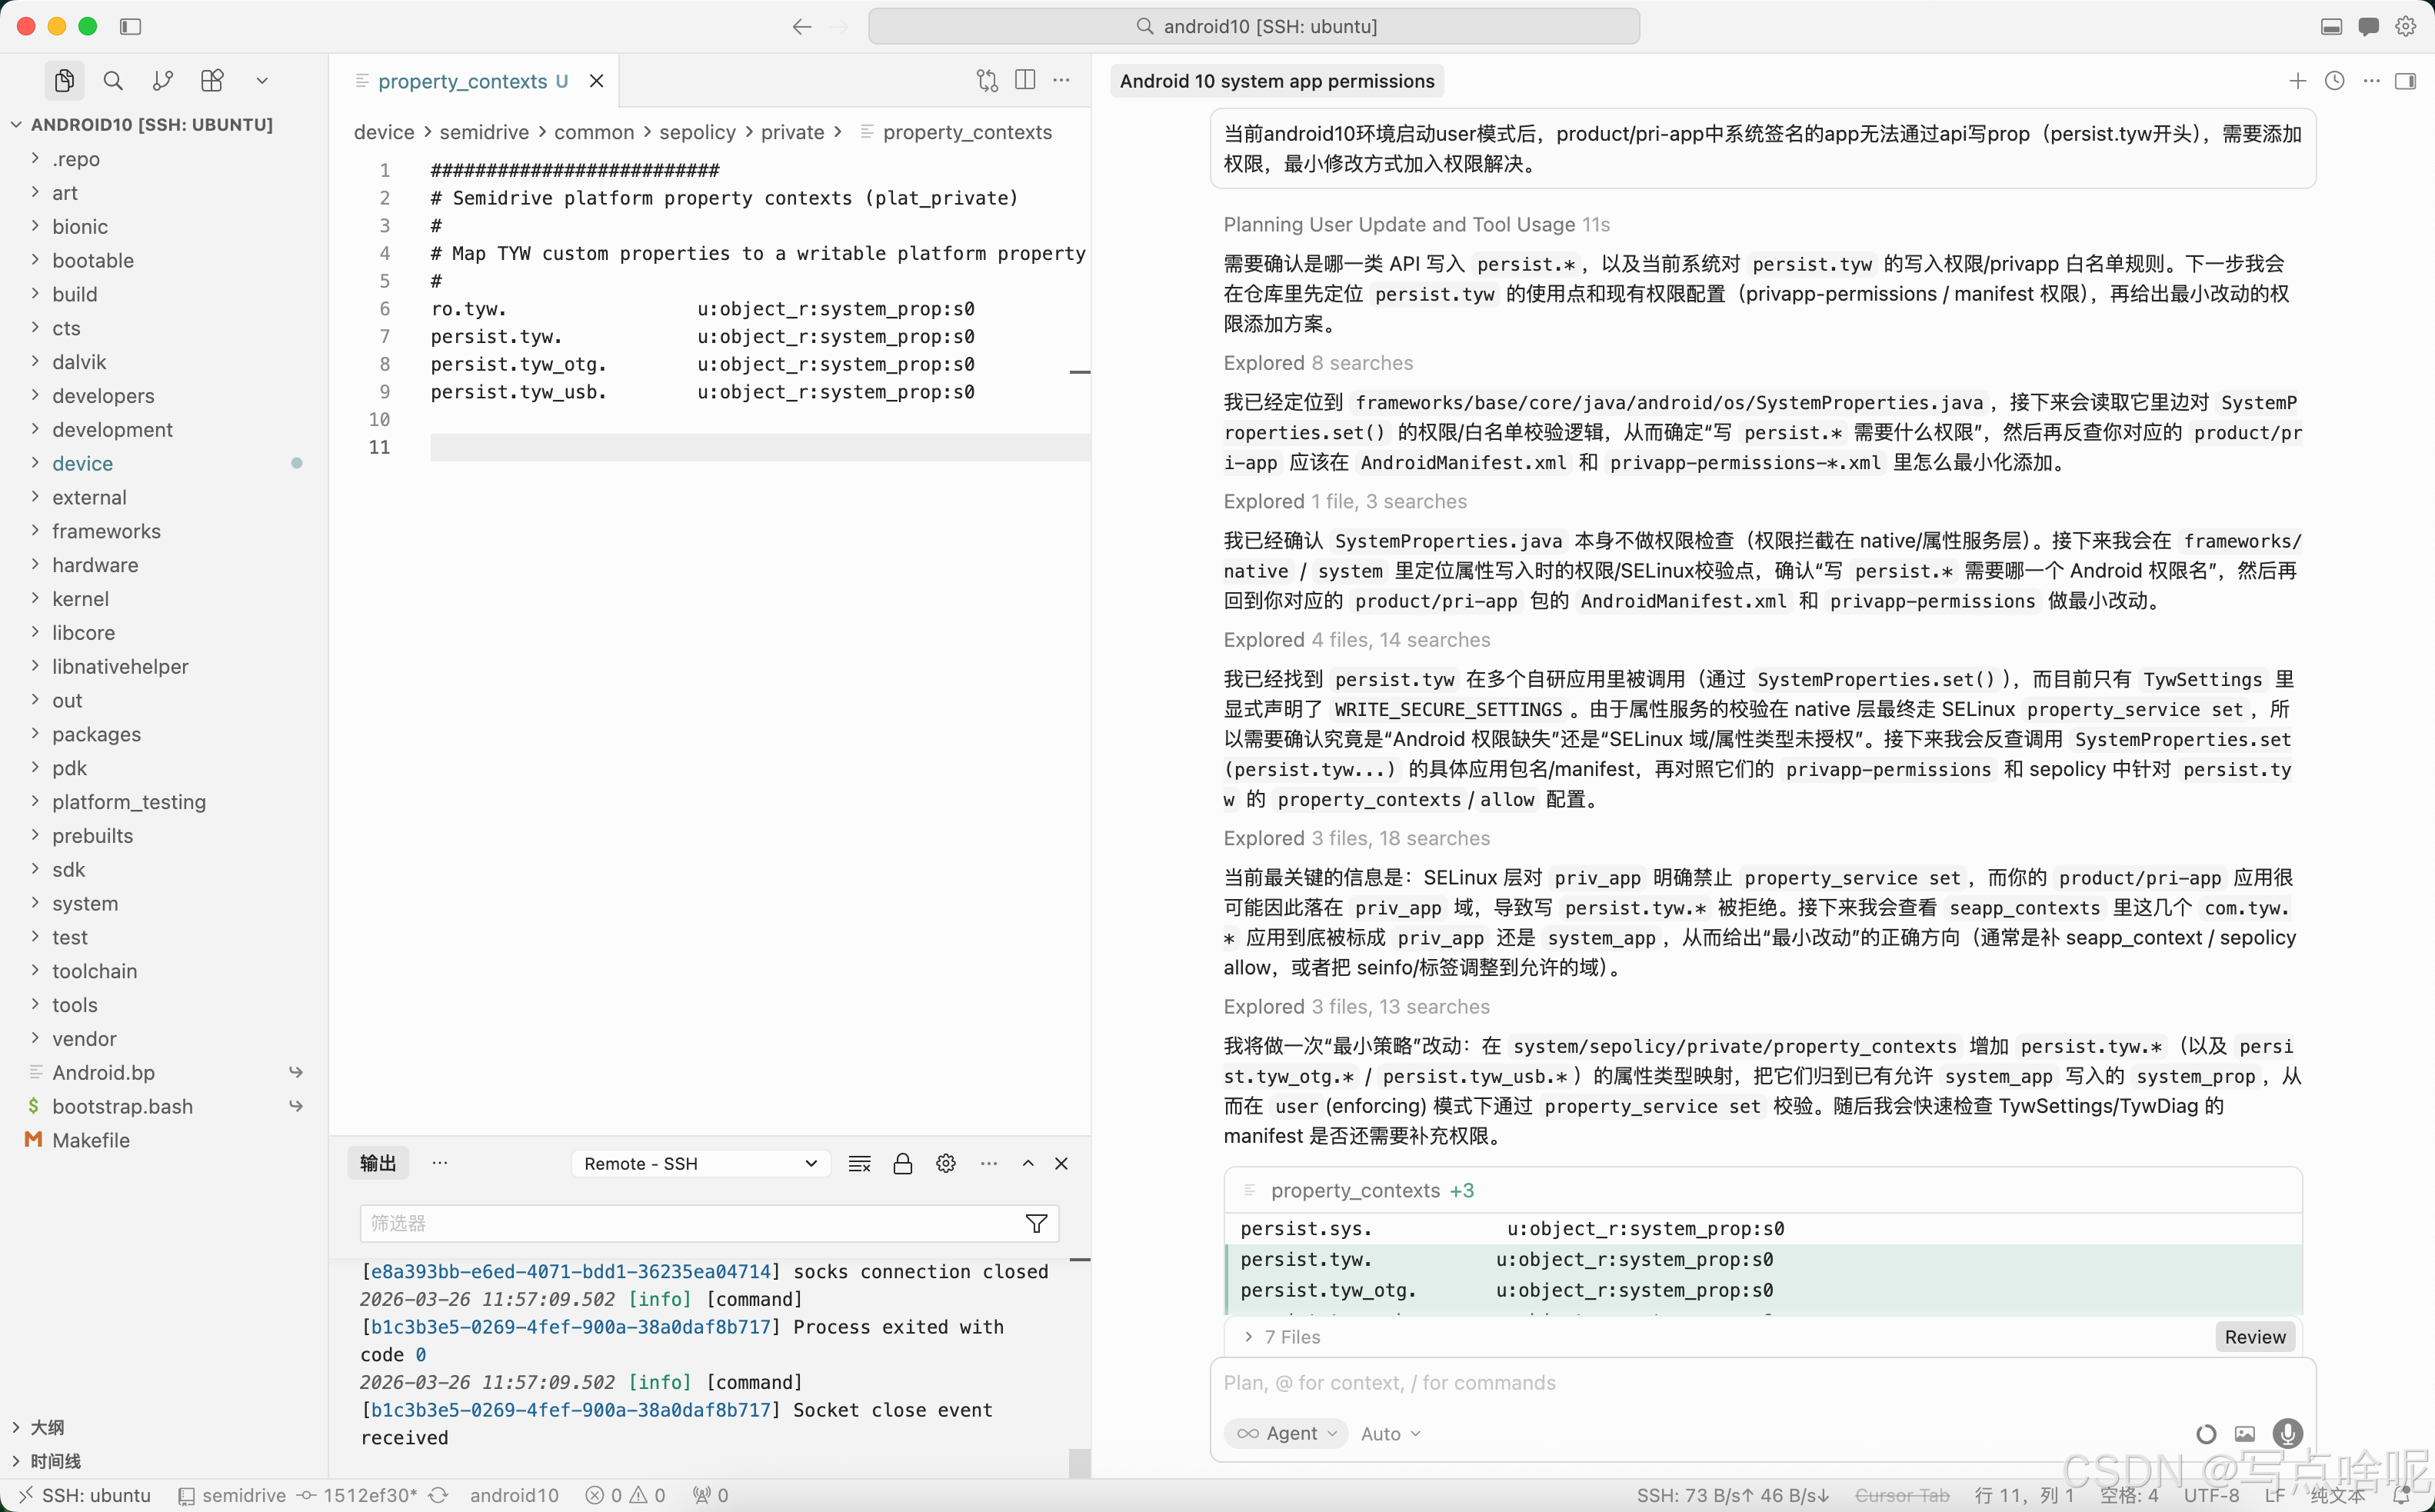Expand the frameworks folder

click(106, 531)
